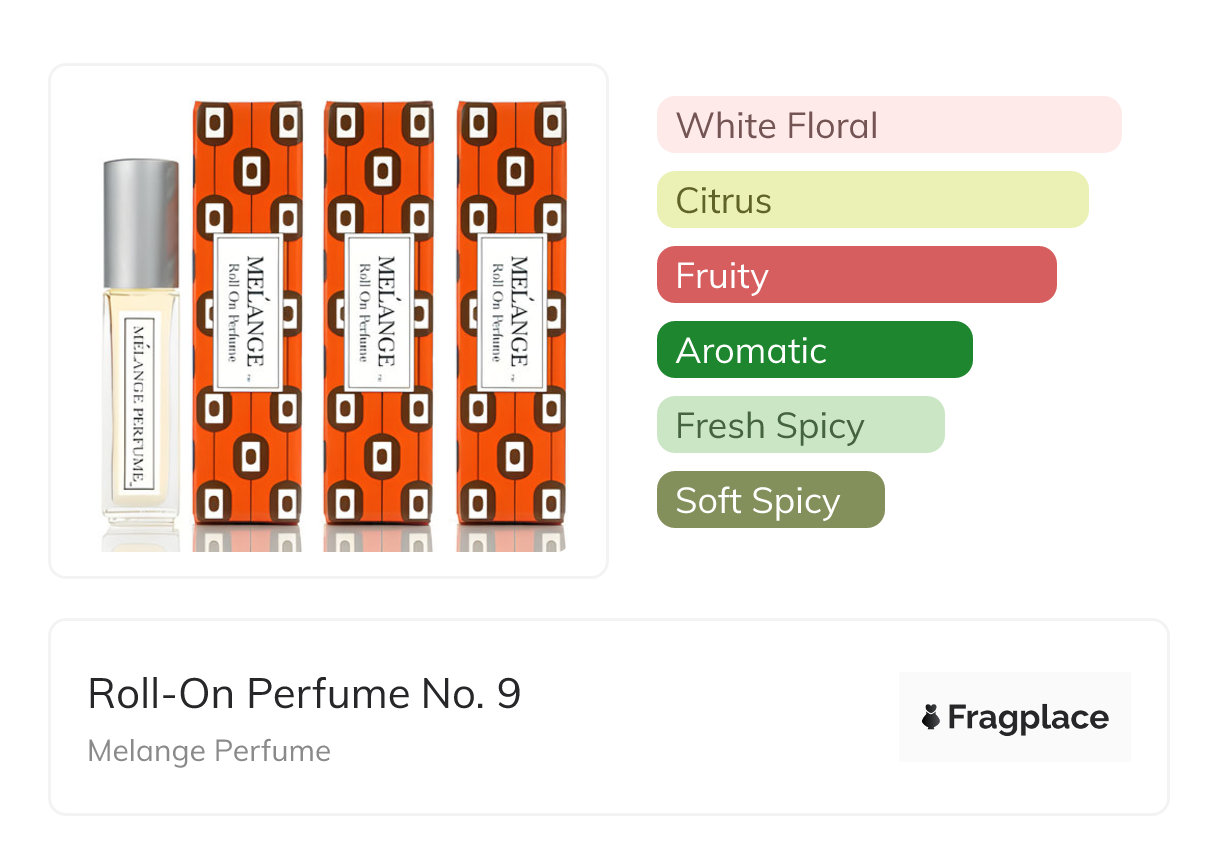Click the Mélange Perfume label on the bottle

[138, 404]
